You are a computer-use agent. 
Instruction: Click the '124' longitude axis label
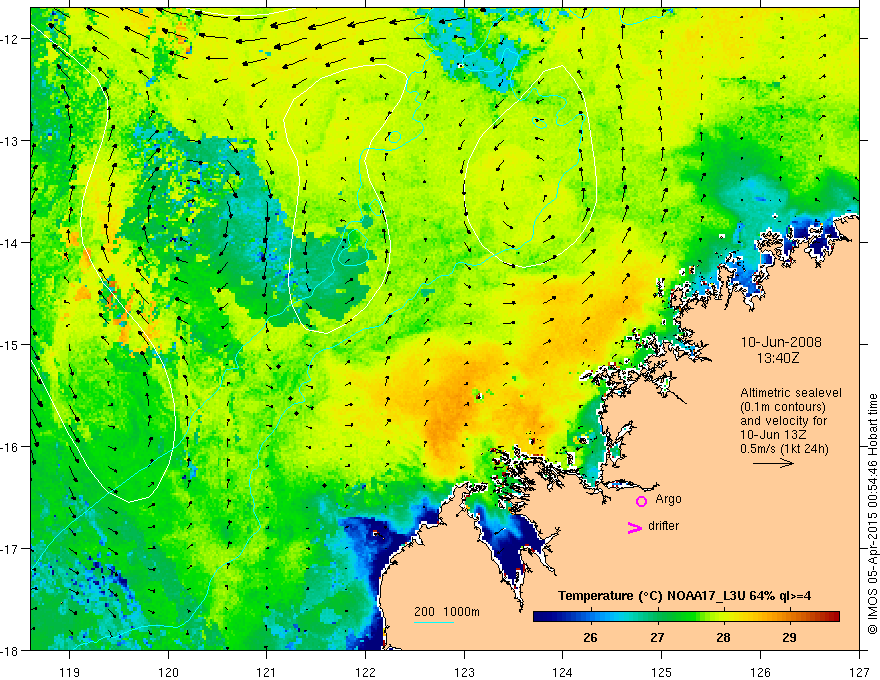click(x=562, y=672)
